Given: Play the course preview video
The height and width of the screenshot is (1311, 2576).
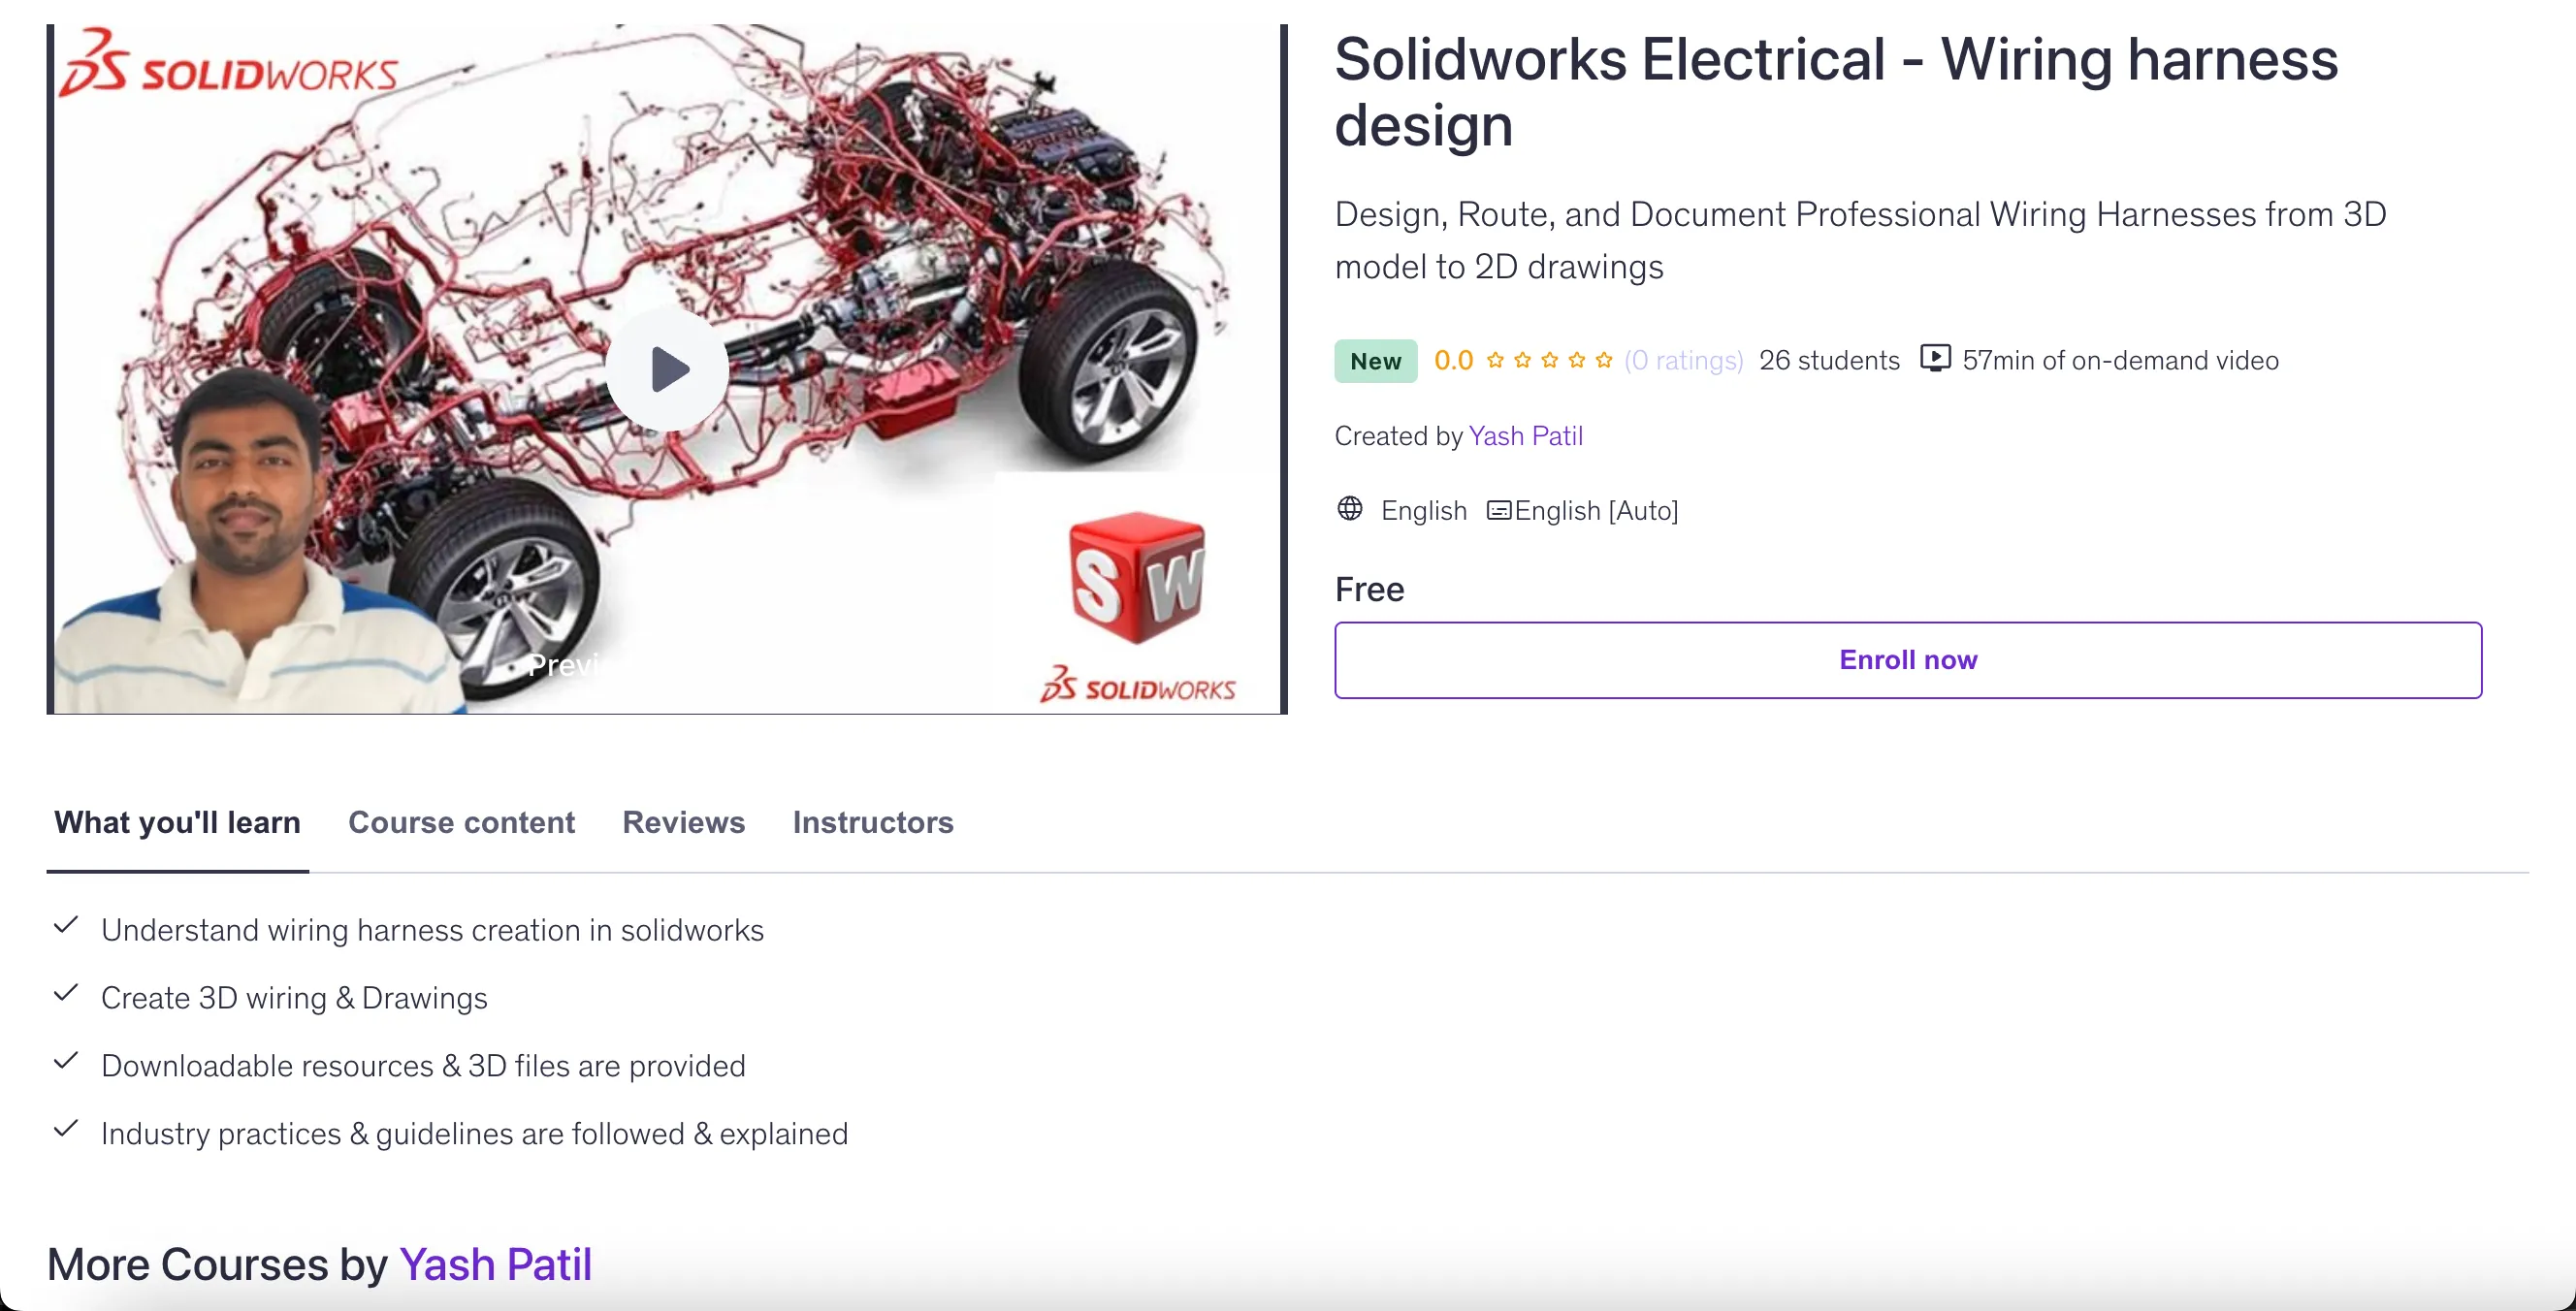Looking at the screenshot, I should tap(667, 369).
